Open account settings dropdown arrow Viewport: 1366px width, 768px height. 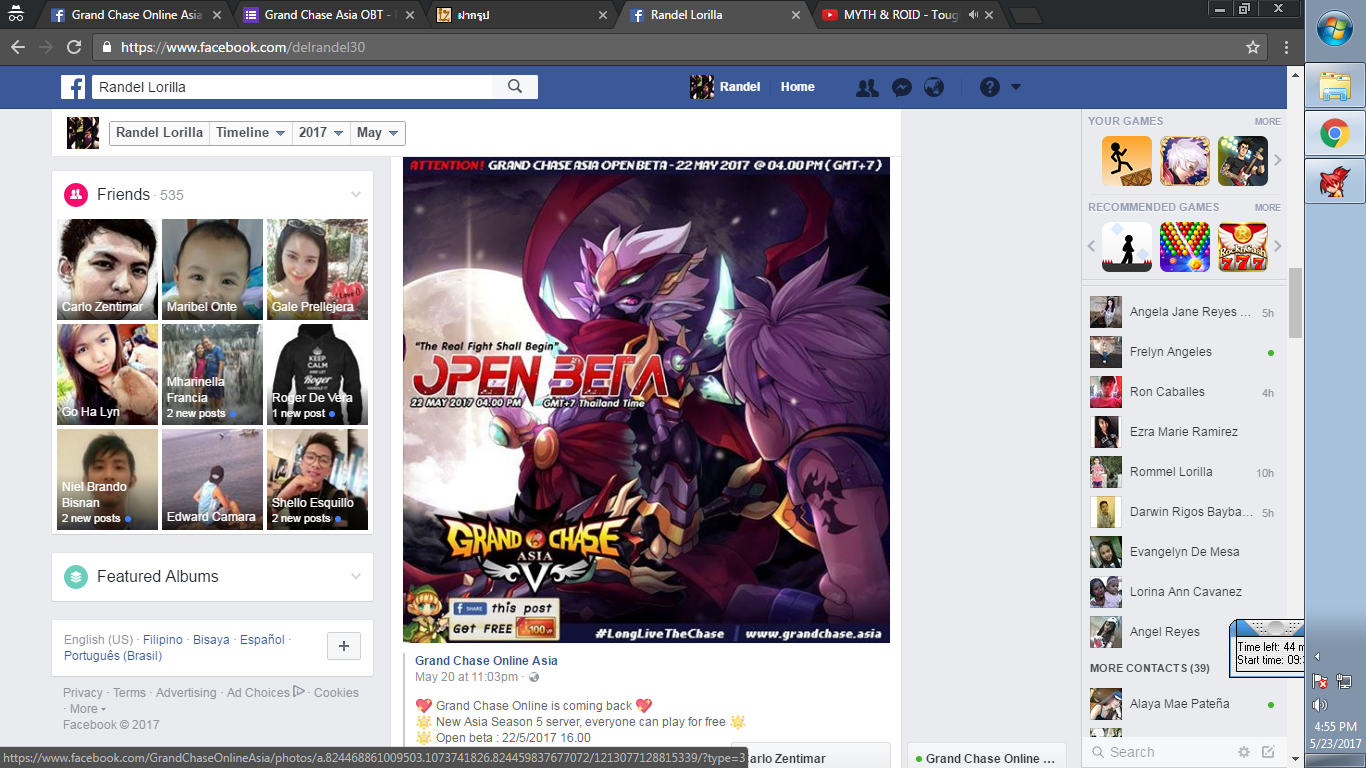[x=1016, y=87]
